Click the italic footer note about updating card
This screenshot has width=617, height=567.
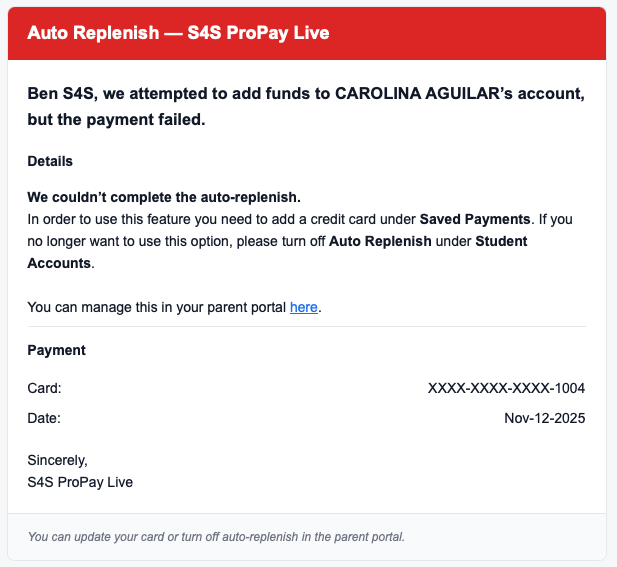pyautogui.click(x=216, y=538)
